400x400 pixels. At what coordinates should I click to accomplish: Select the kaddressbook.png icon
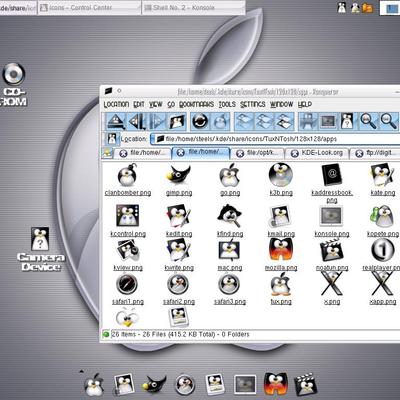(x=332, y=175)
